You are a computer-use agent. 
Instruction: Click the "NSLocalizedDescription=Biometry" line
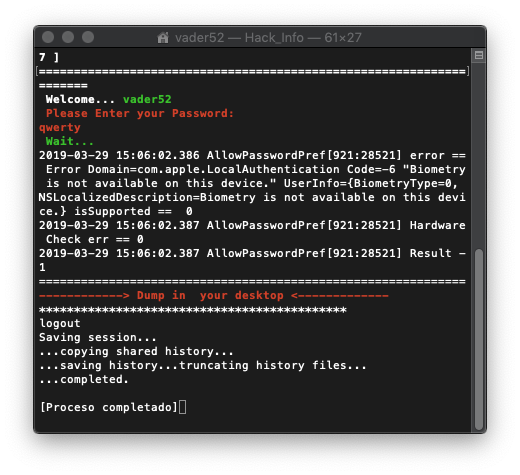(x=252, y=197)
